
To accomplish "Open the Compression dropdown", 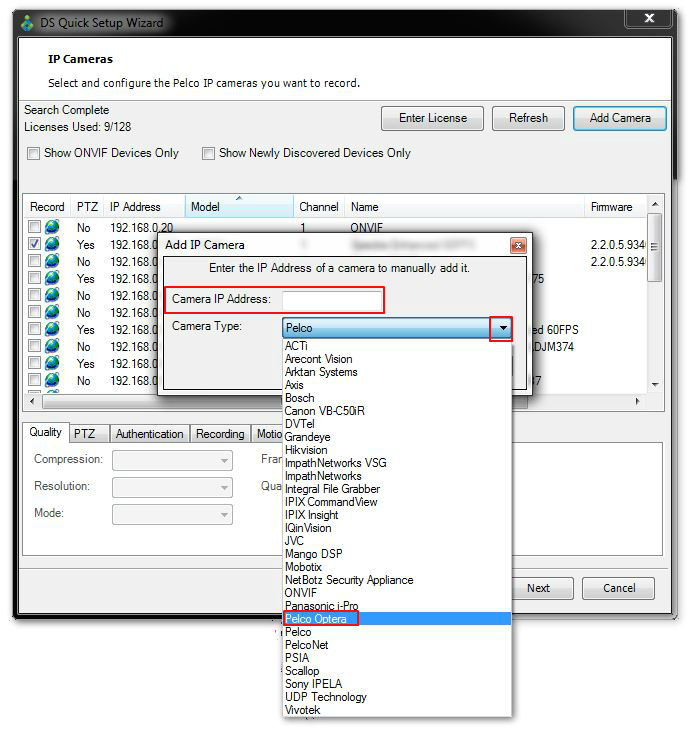I will click(x=172, y=461).
